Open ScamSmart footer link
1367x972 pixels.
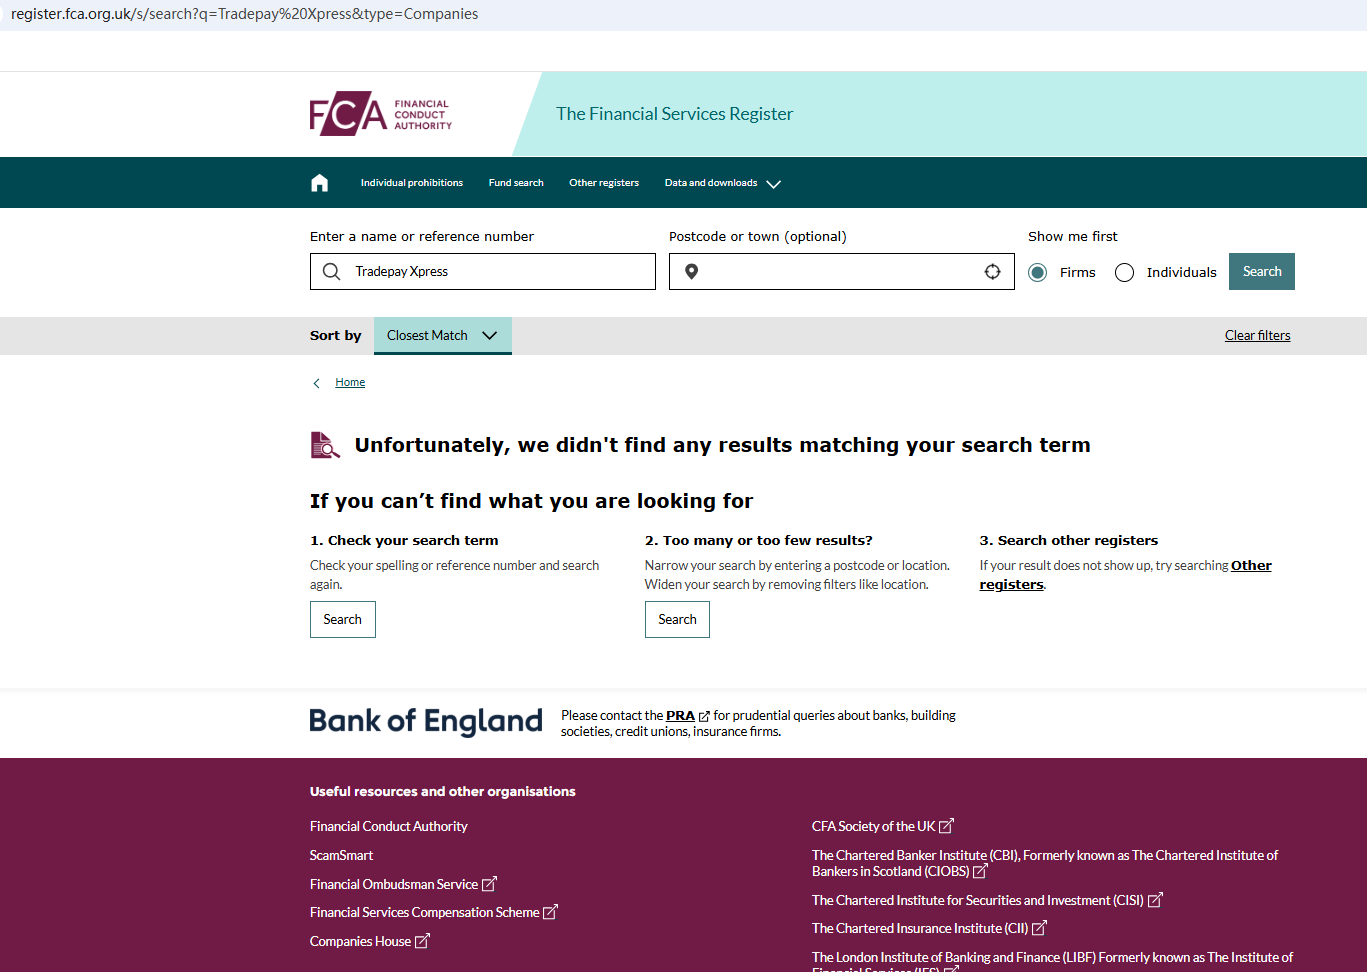pos(341,856)
